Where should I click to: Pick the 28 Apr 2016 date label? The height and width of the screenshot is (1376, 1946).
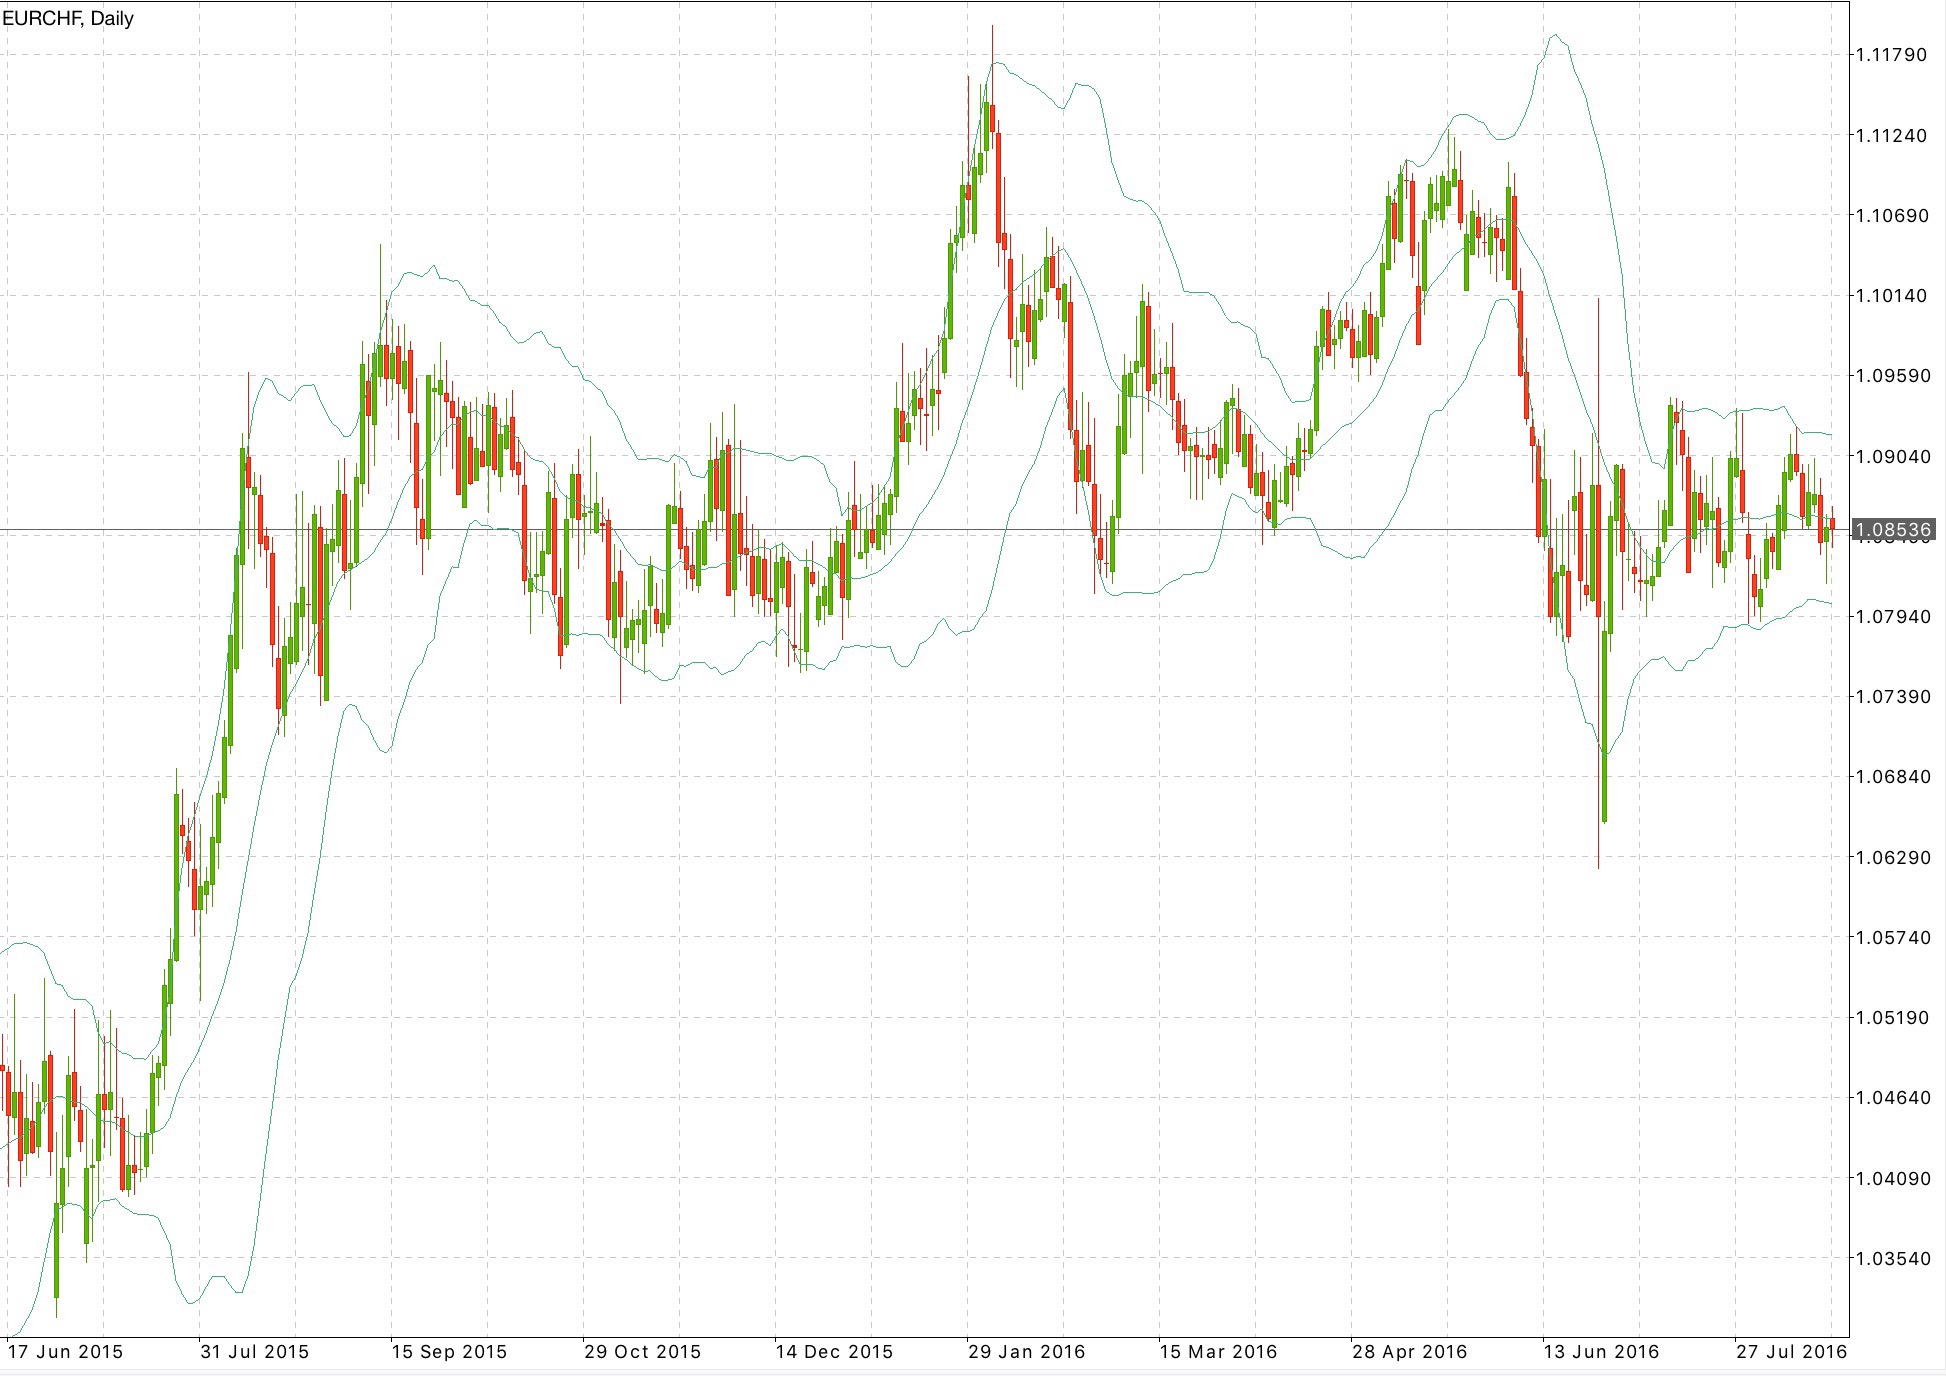(x=1410, y=1352)
